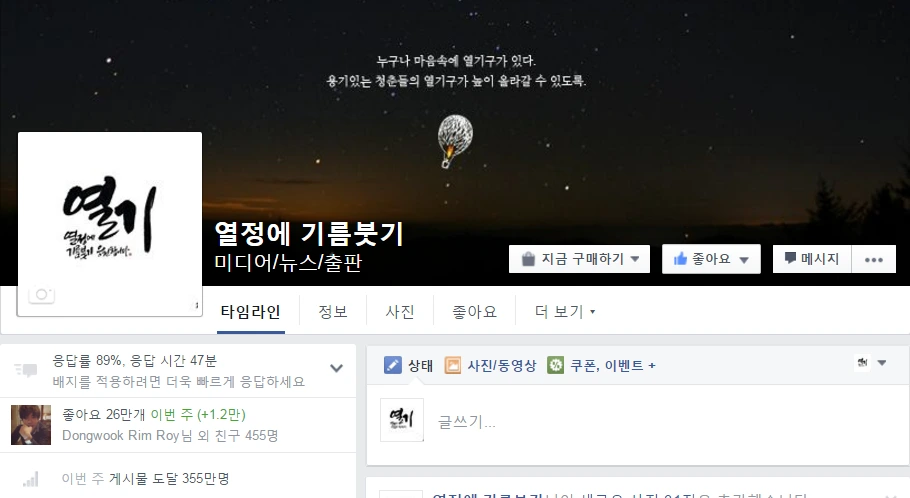Click the thumbs-up icon on 좋아요 button
The image size is (910, 498).
pos(680,259)
